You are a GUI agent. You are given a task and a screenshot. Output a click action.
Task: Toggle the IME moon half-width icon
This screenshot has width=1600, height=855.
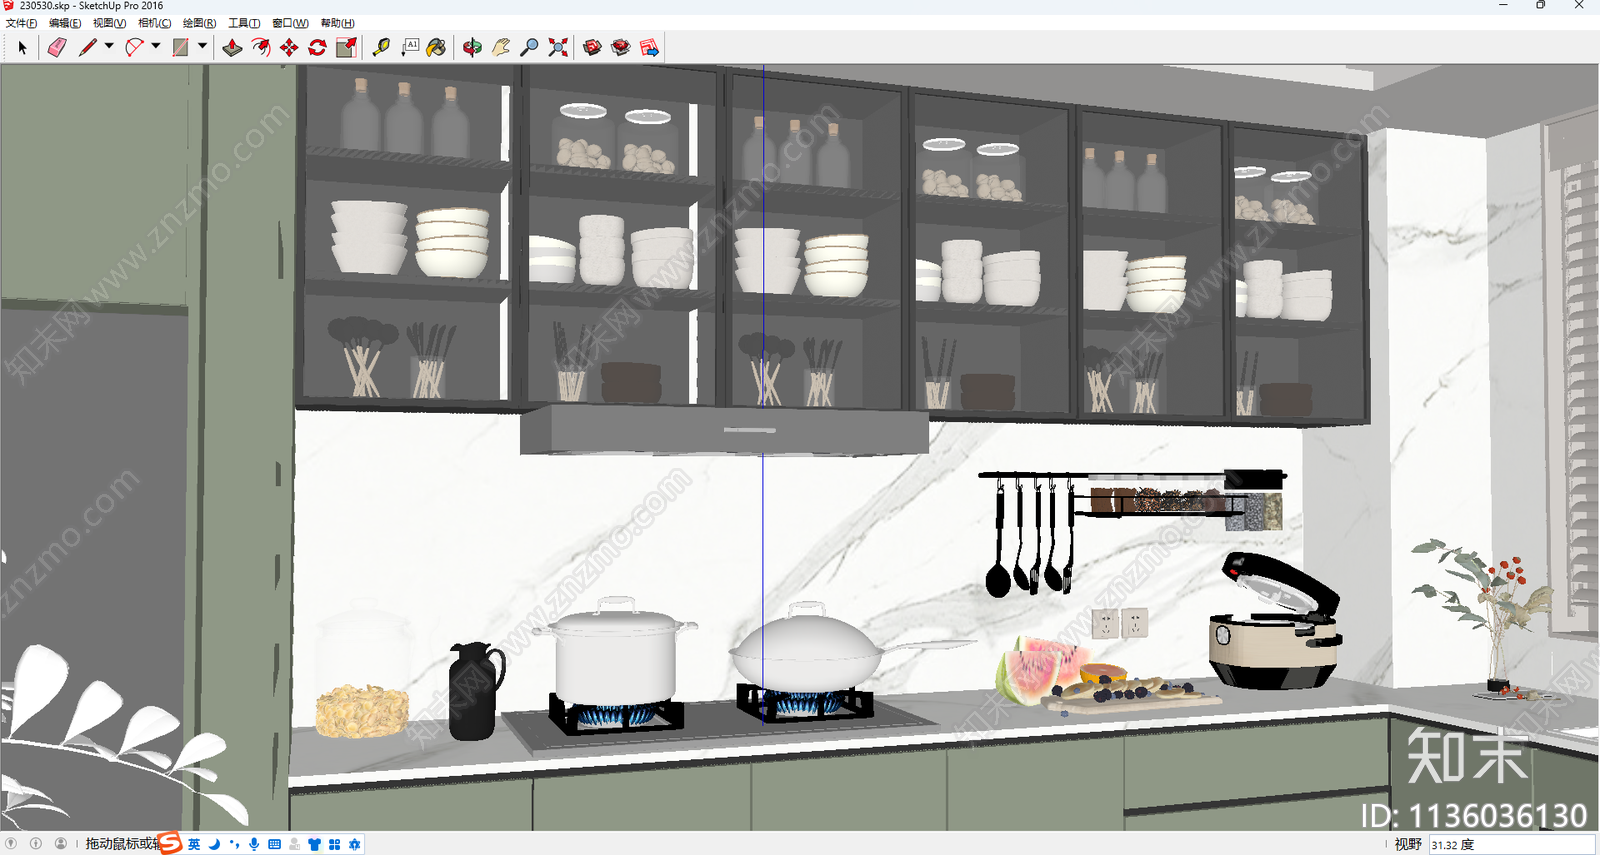(x=214, y=844)
